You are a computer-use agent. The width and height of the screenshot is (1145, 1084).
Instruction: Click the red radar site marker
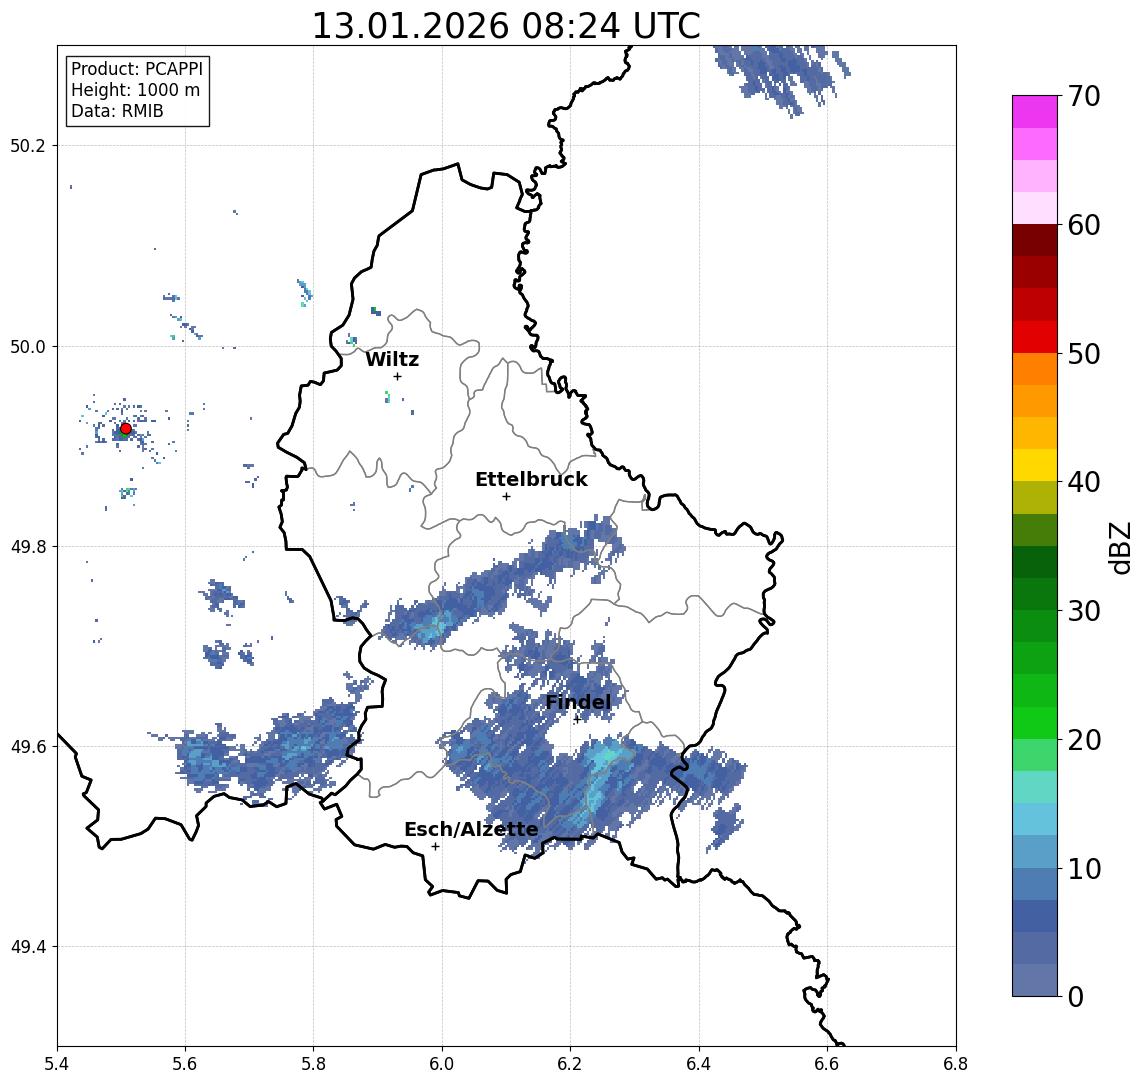(x=126, y=429)
